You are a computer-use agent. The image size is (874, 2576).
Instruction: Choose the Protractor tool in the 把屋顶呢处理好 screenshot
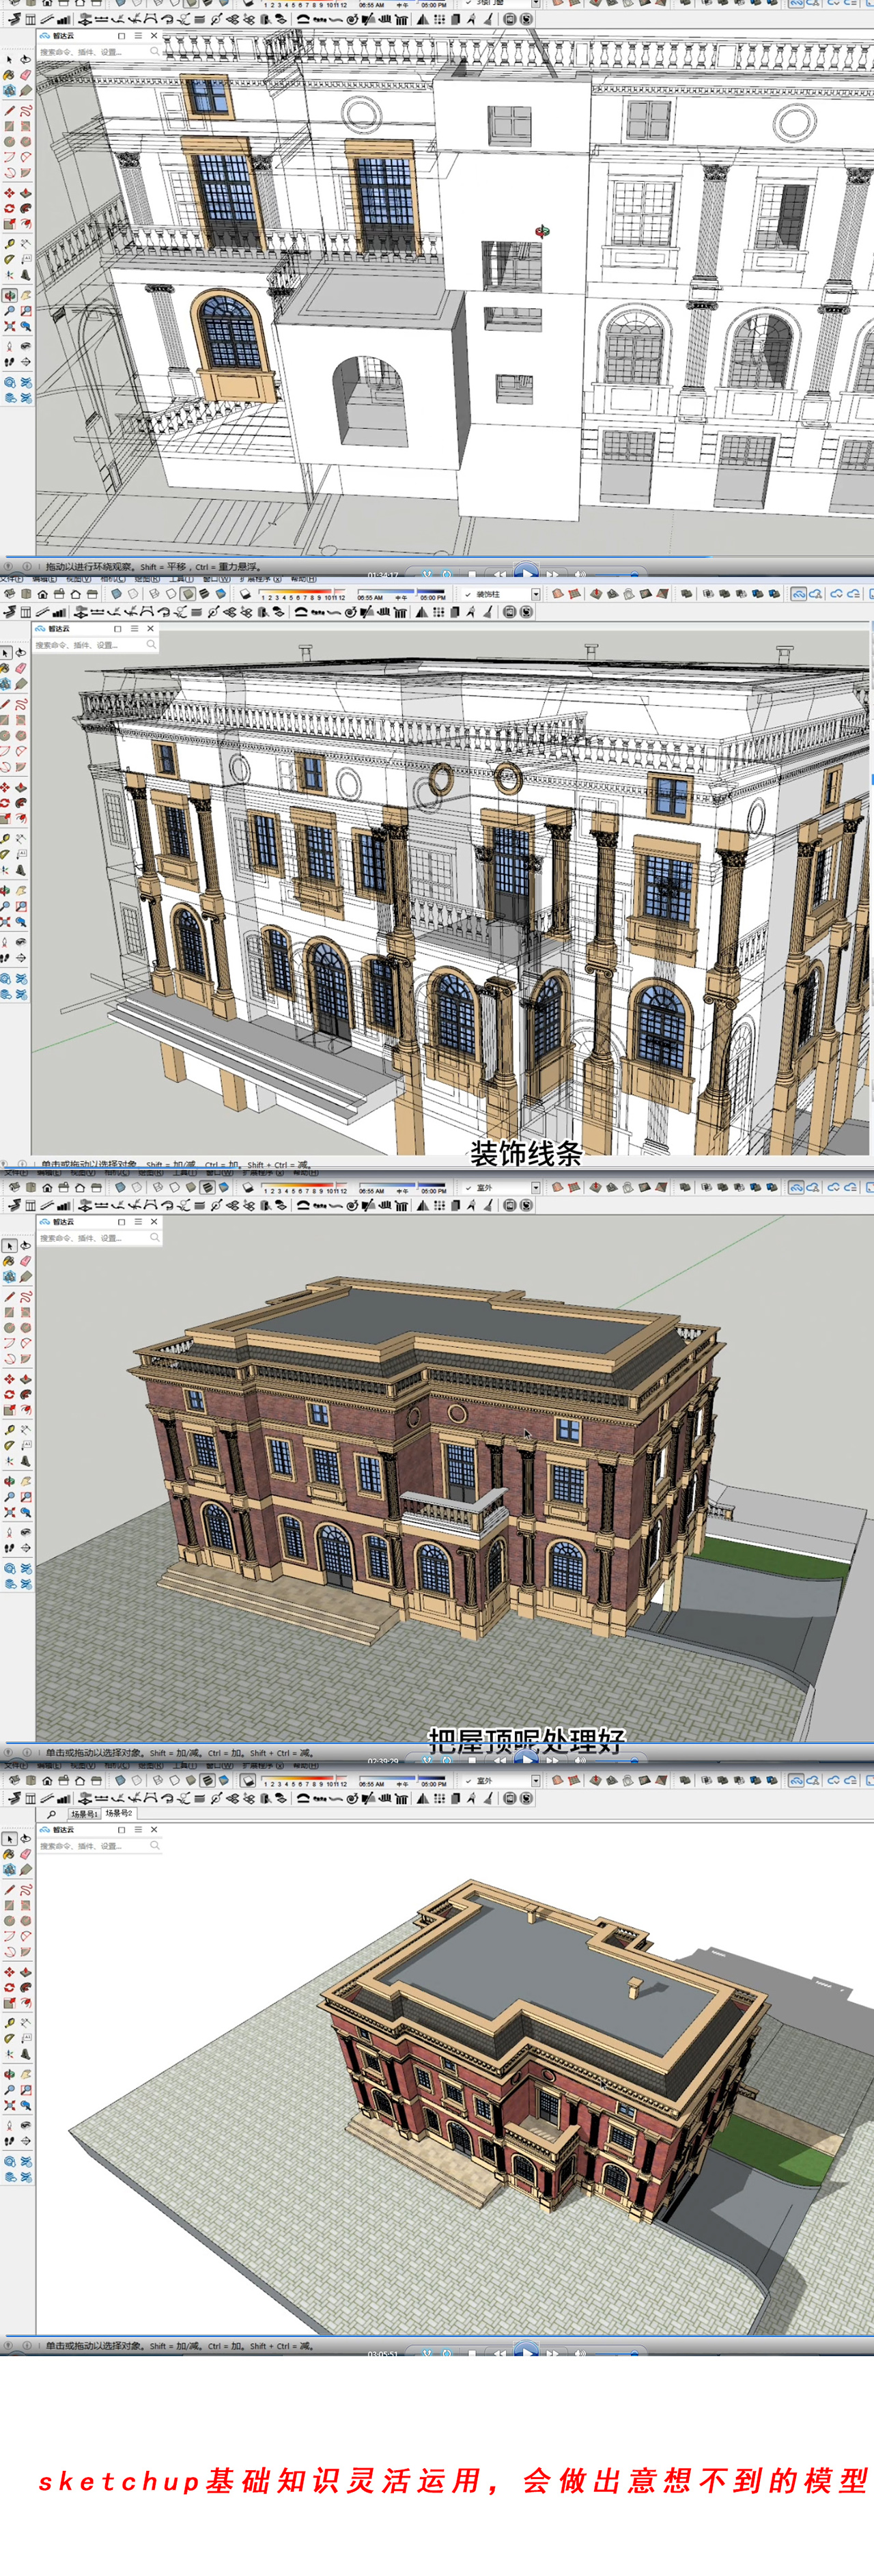9,1446
